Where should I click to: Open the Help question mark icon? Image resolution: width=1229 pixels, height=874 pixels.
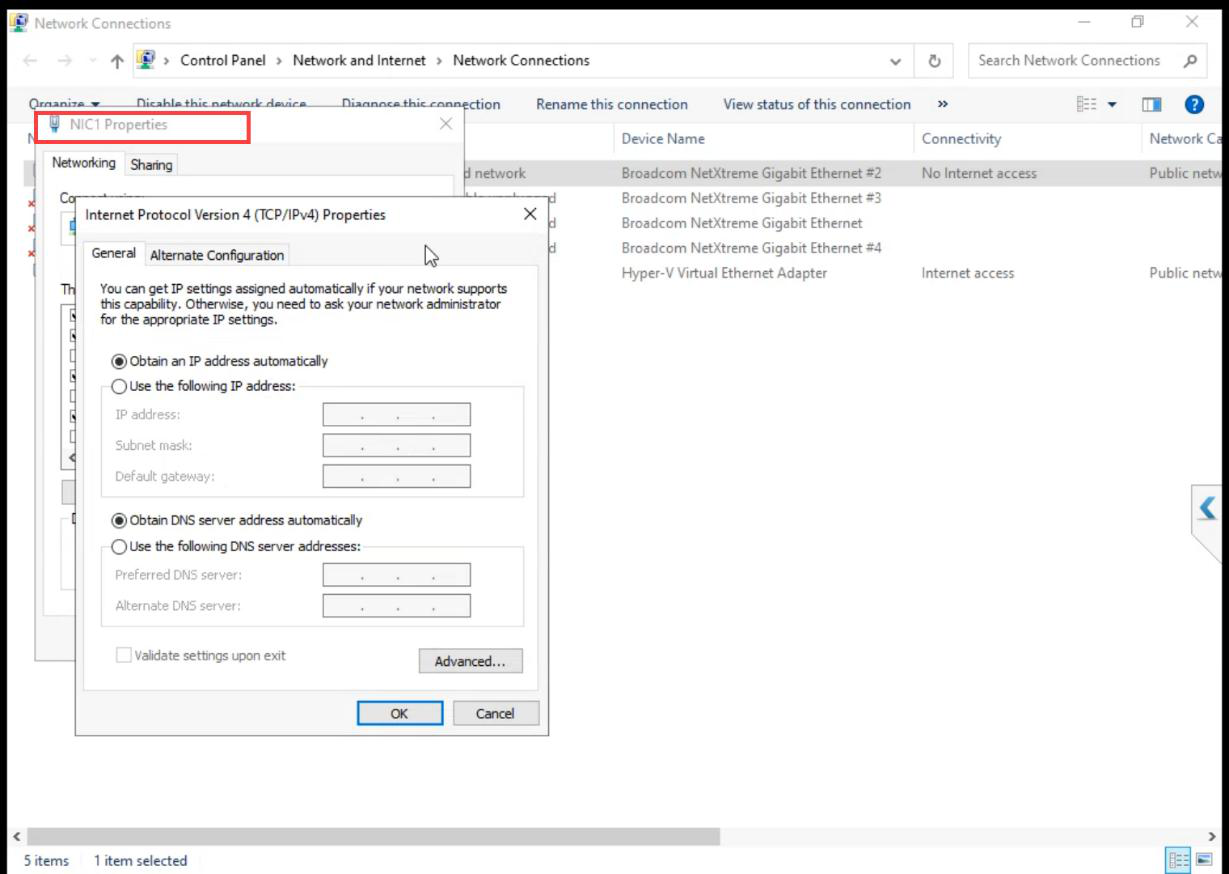coord(1194,104)
